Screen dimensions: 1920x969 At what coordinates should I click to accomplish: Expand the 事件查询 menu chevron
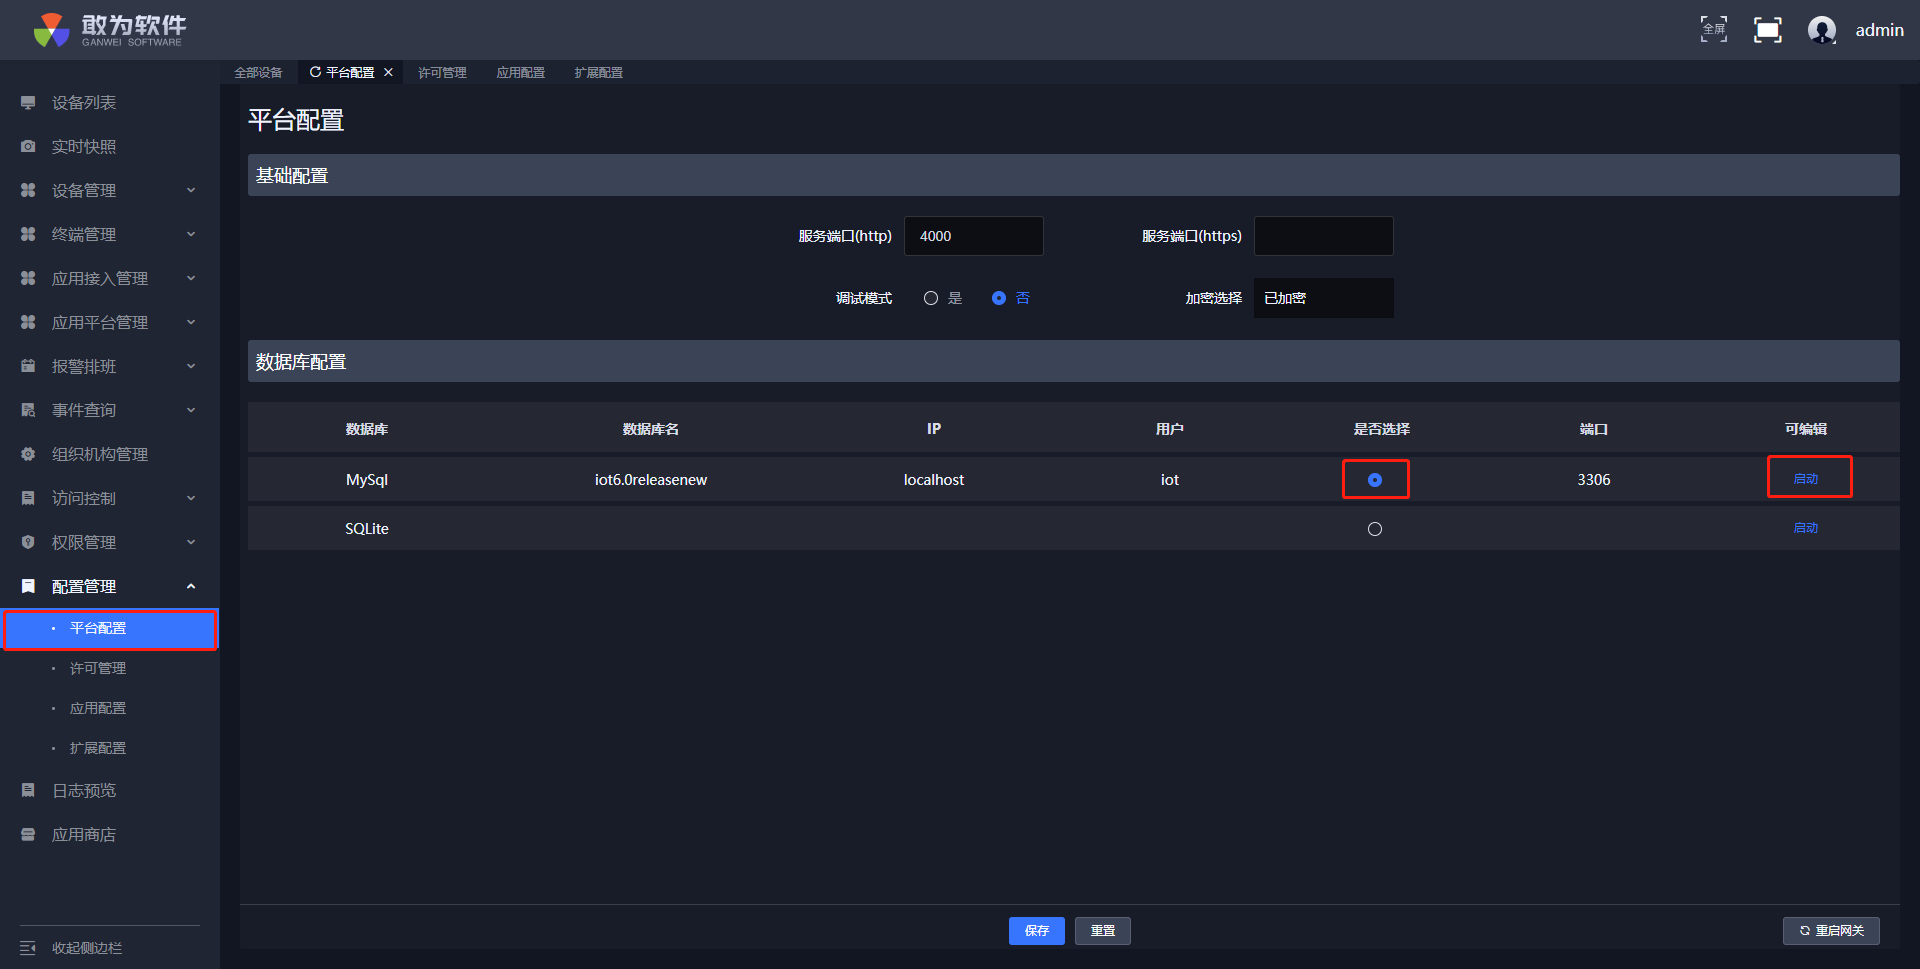pos(191,411)
